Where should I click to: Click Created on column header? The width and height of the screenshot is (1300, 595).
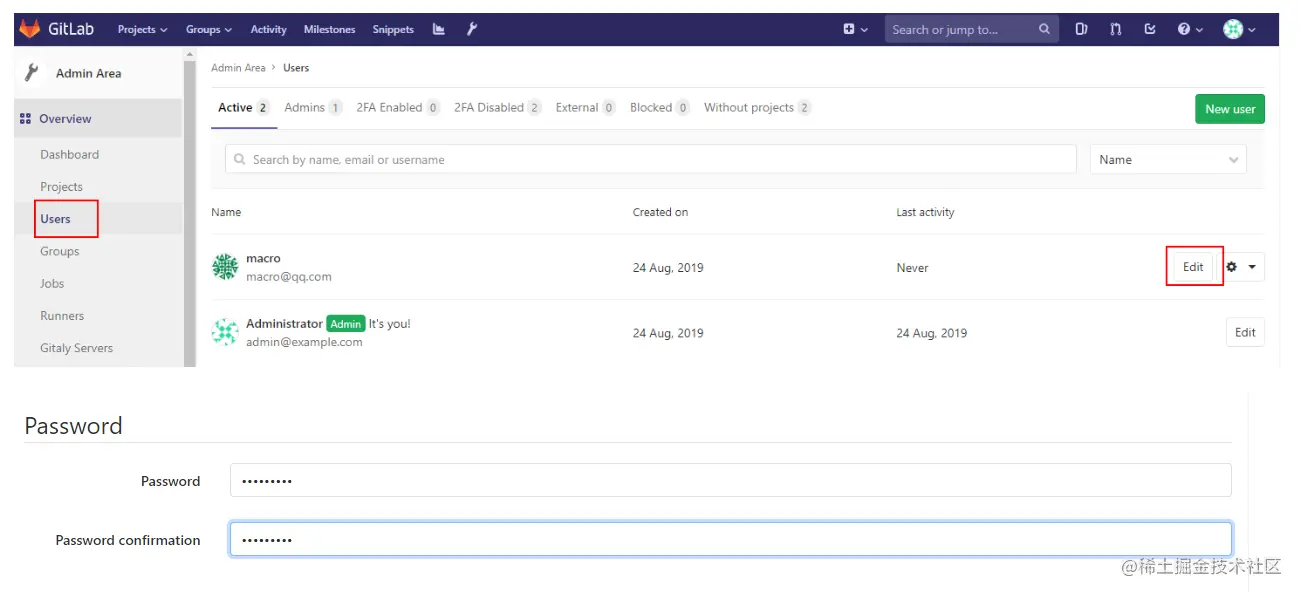[x=660, y=212]
